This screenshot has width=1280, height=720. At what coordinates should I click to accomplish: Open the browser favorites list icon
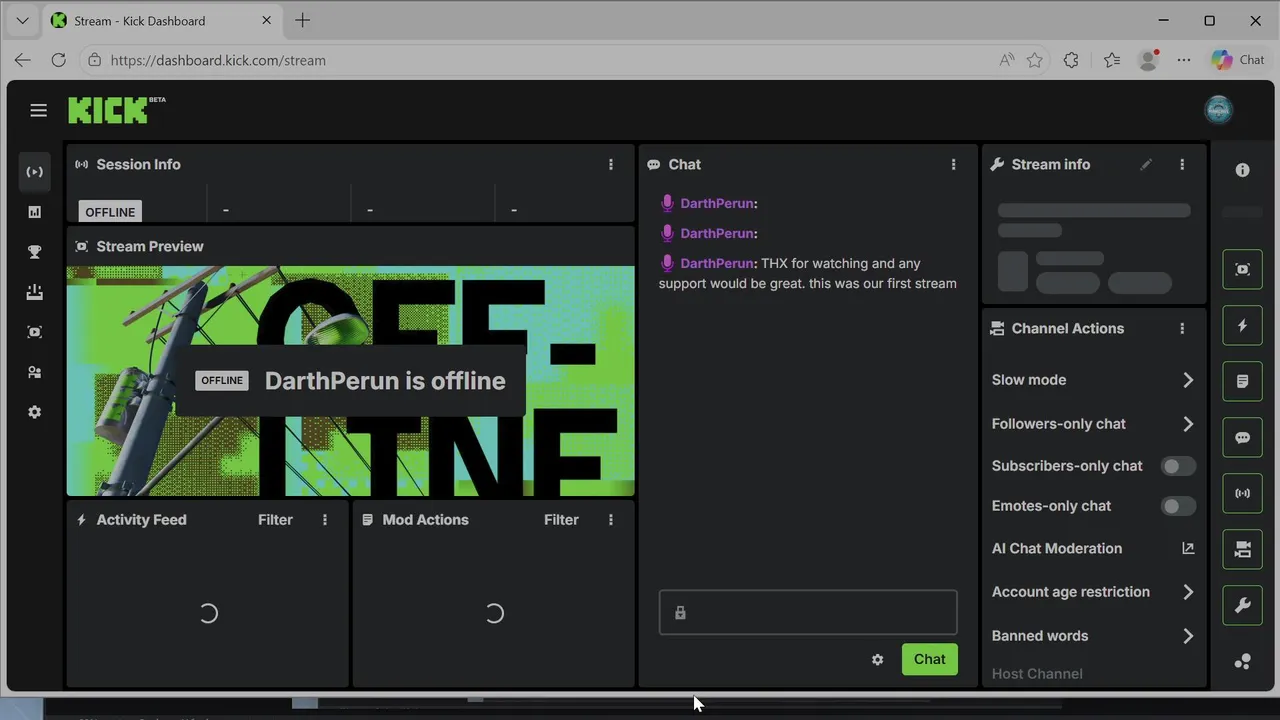pos(1112,60)
